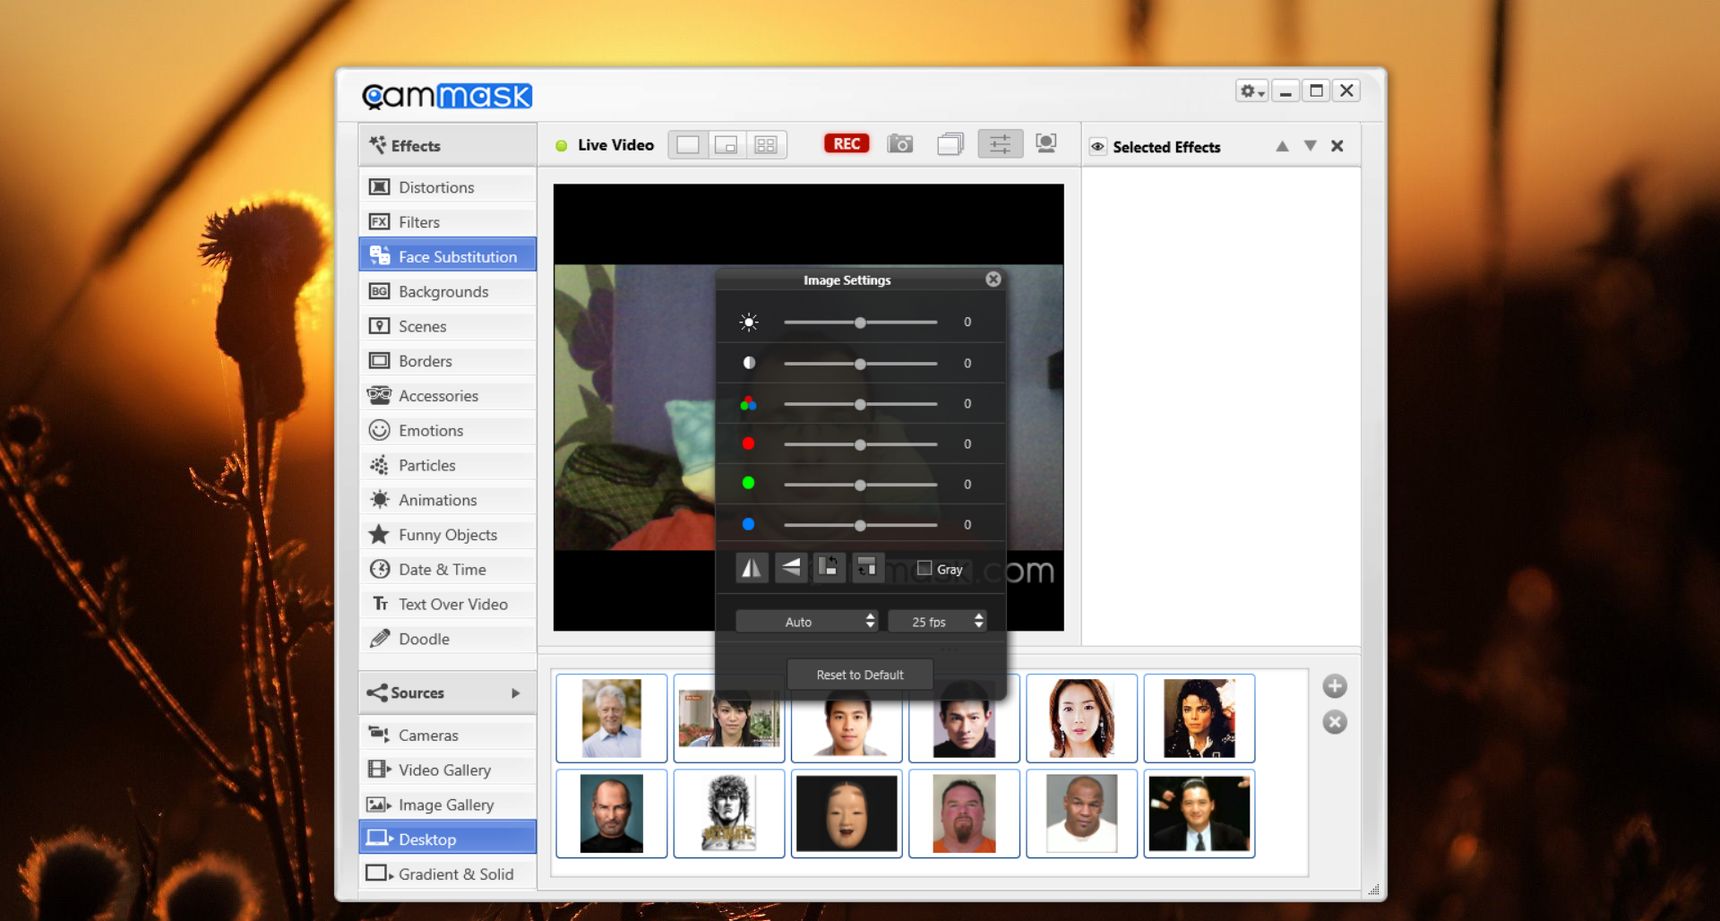Screen dimensions: 1720x921
Task: Open the Auto resolution dropdown
Action: (807, 621)
